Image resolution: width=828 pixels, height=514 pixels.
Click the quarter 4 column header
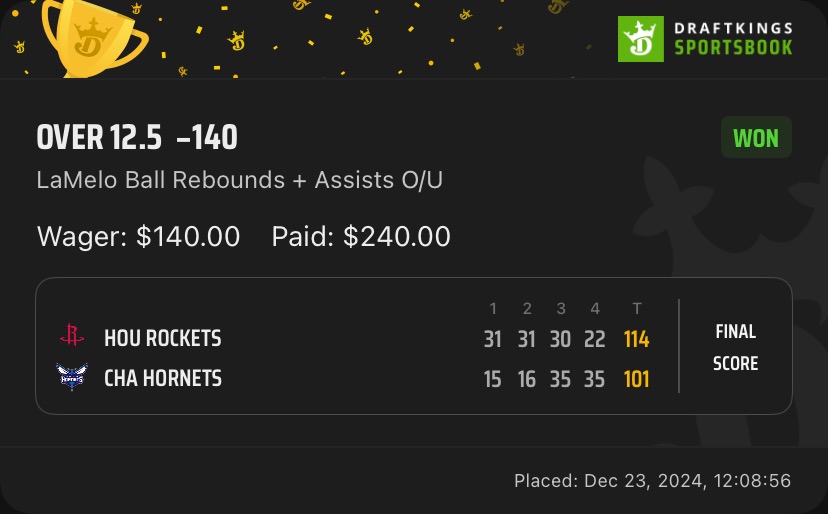click(x=594, y=308)
